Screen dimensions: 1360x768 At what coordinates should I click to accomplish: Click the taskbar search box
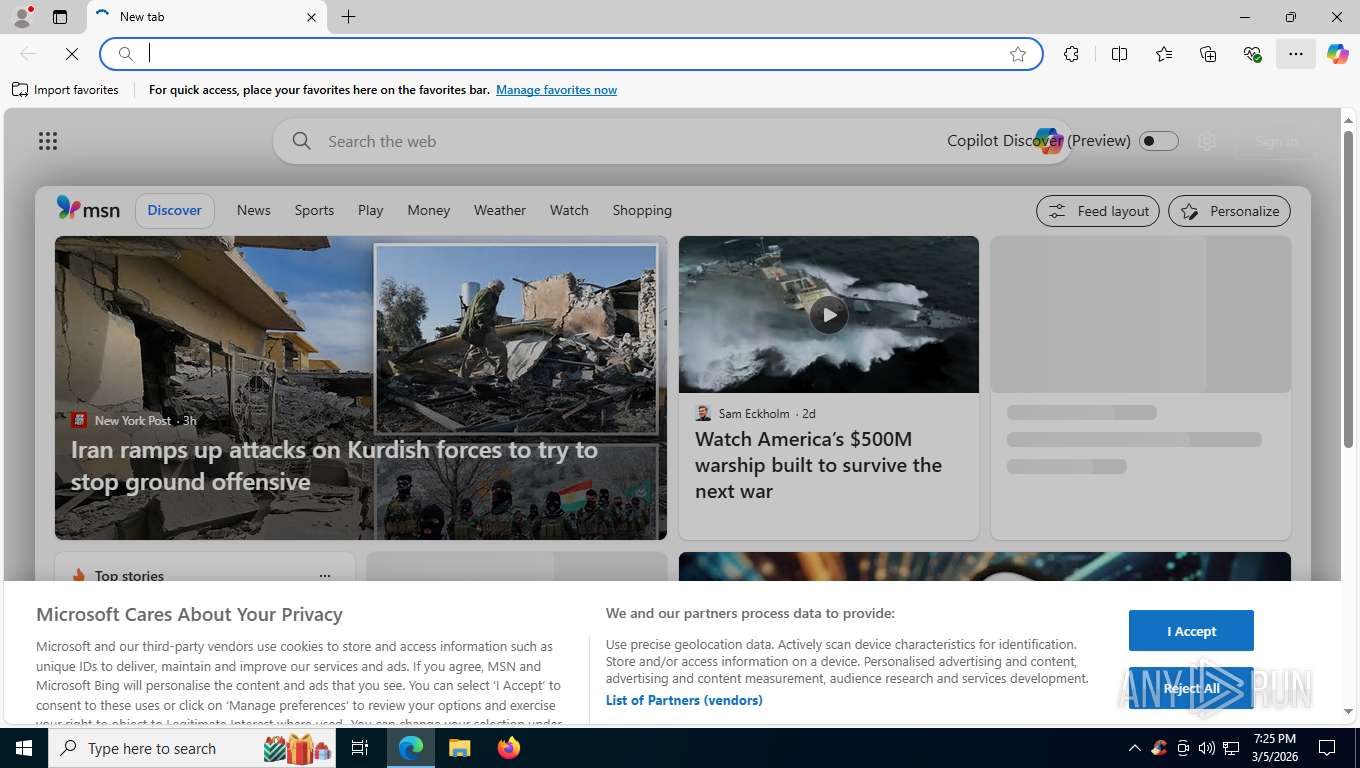pos(192,748)
